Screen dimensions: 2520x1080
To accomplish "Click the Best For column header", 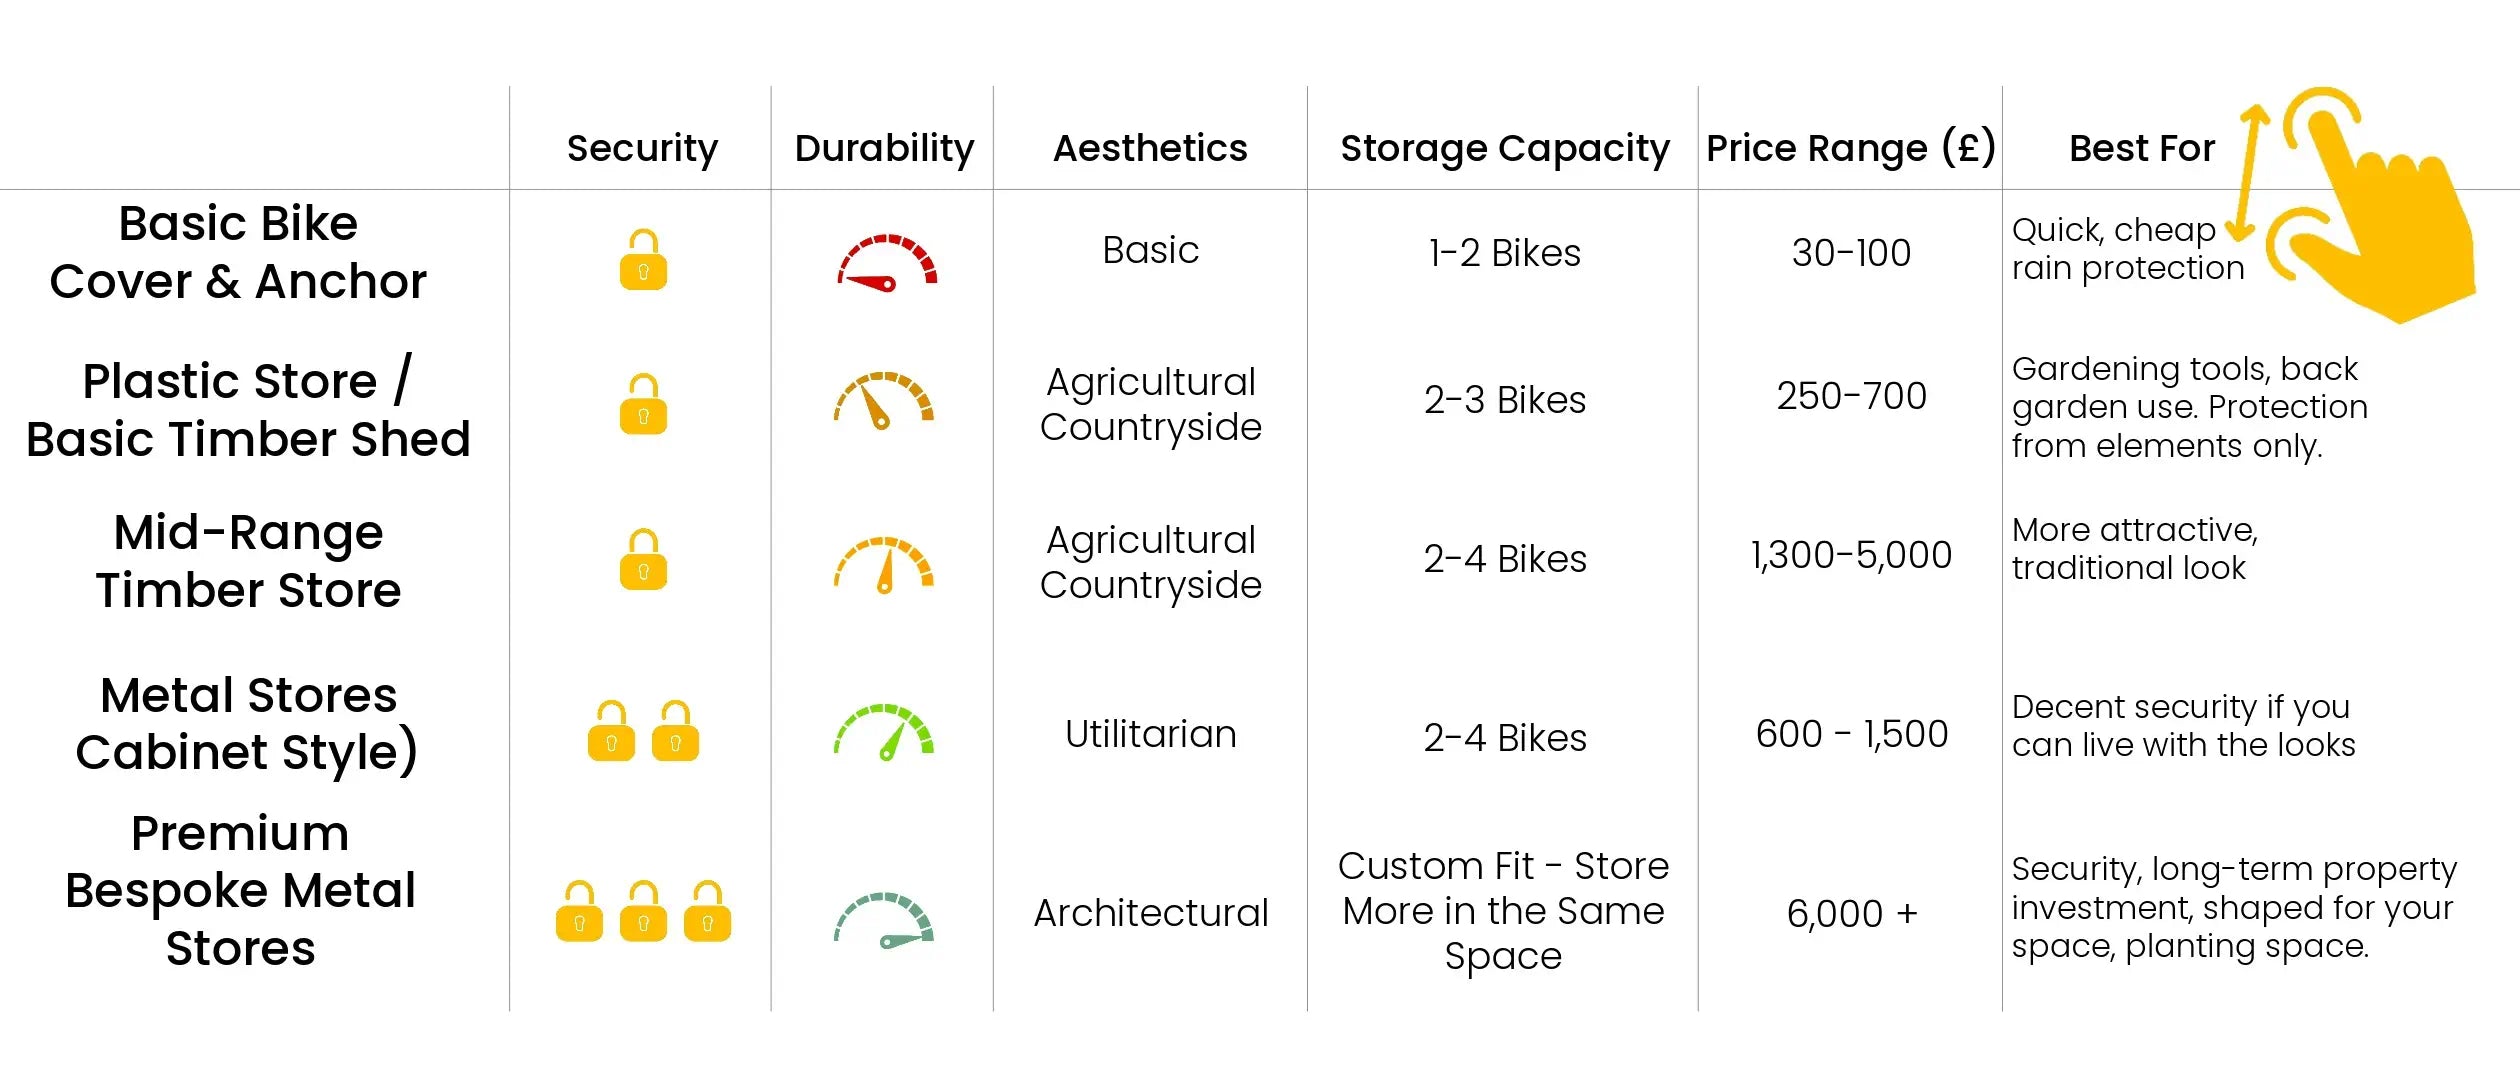I will (2142, 148).
